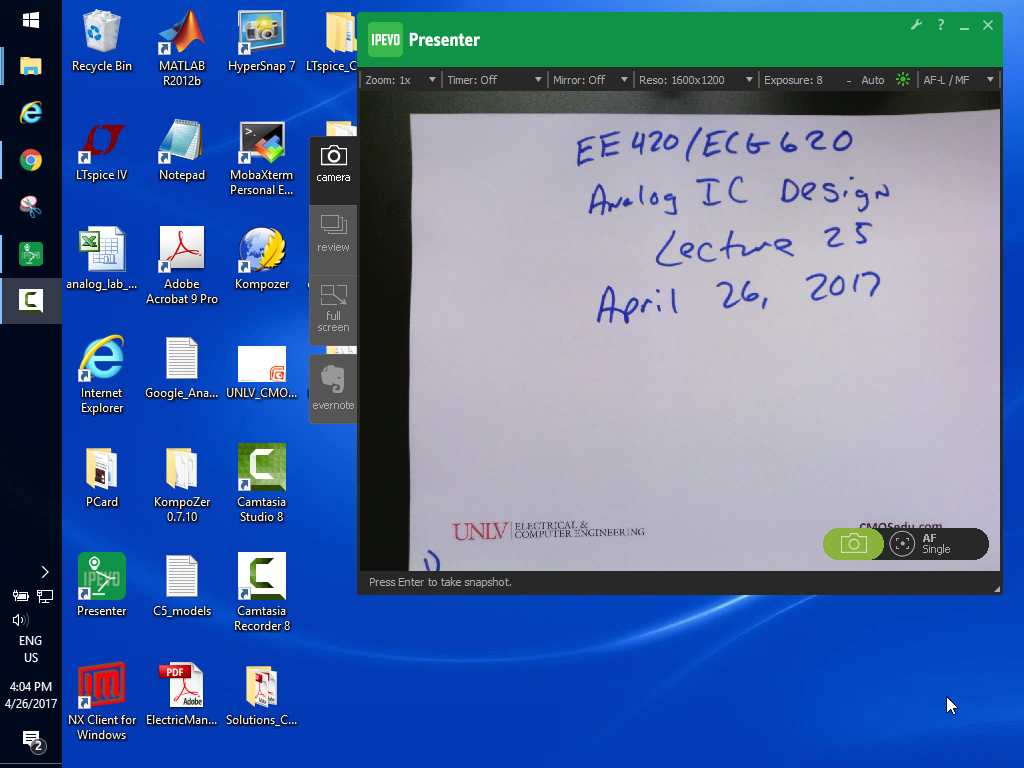The width and height of the screenshot is (1024, 768).
Task: Select the Presenter desktop shortcut
Action: click(101, 586)
